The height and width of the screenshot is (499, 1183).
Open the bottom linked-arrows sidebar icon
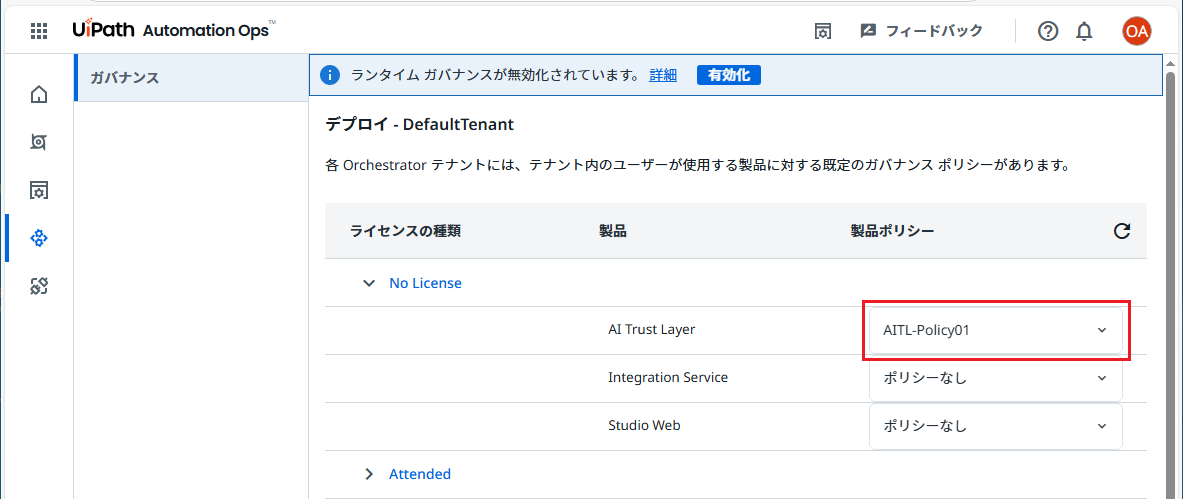tap(39, 286)
